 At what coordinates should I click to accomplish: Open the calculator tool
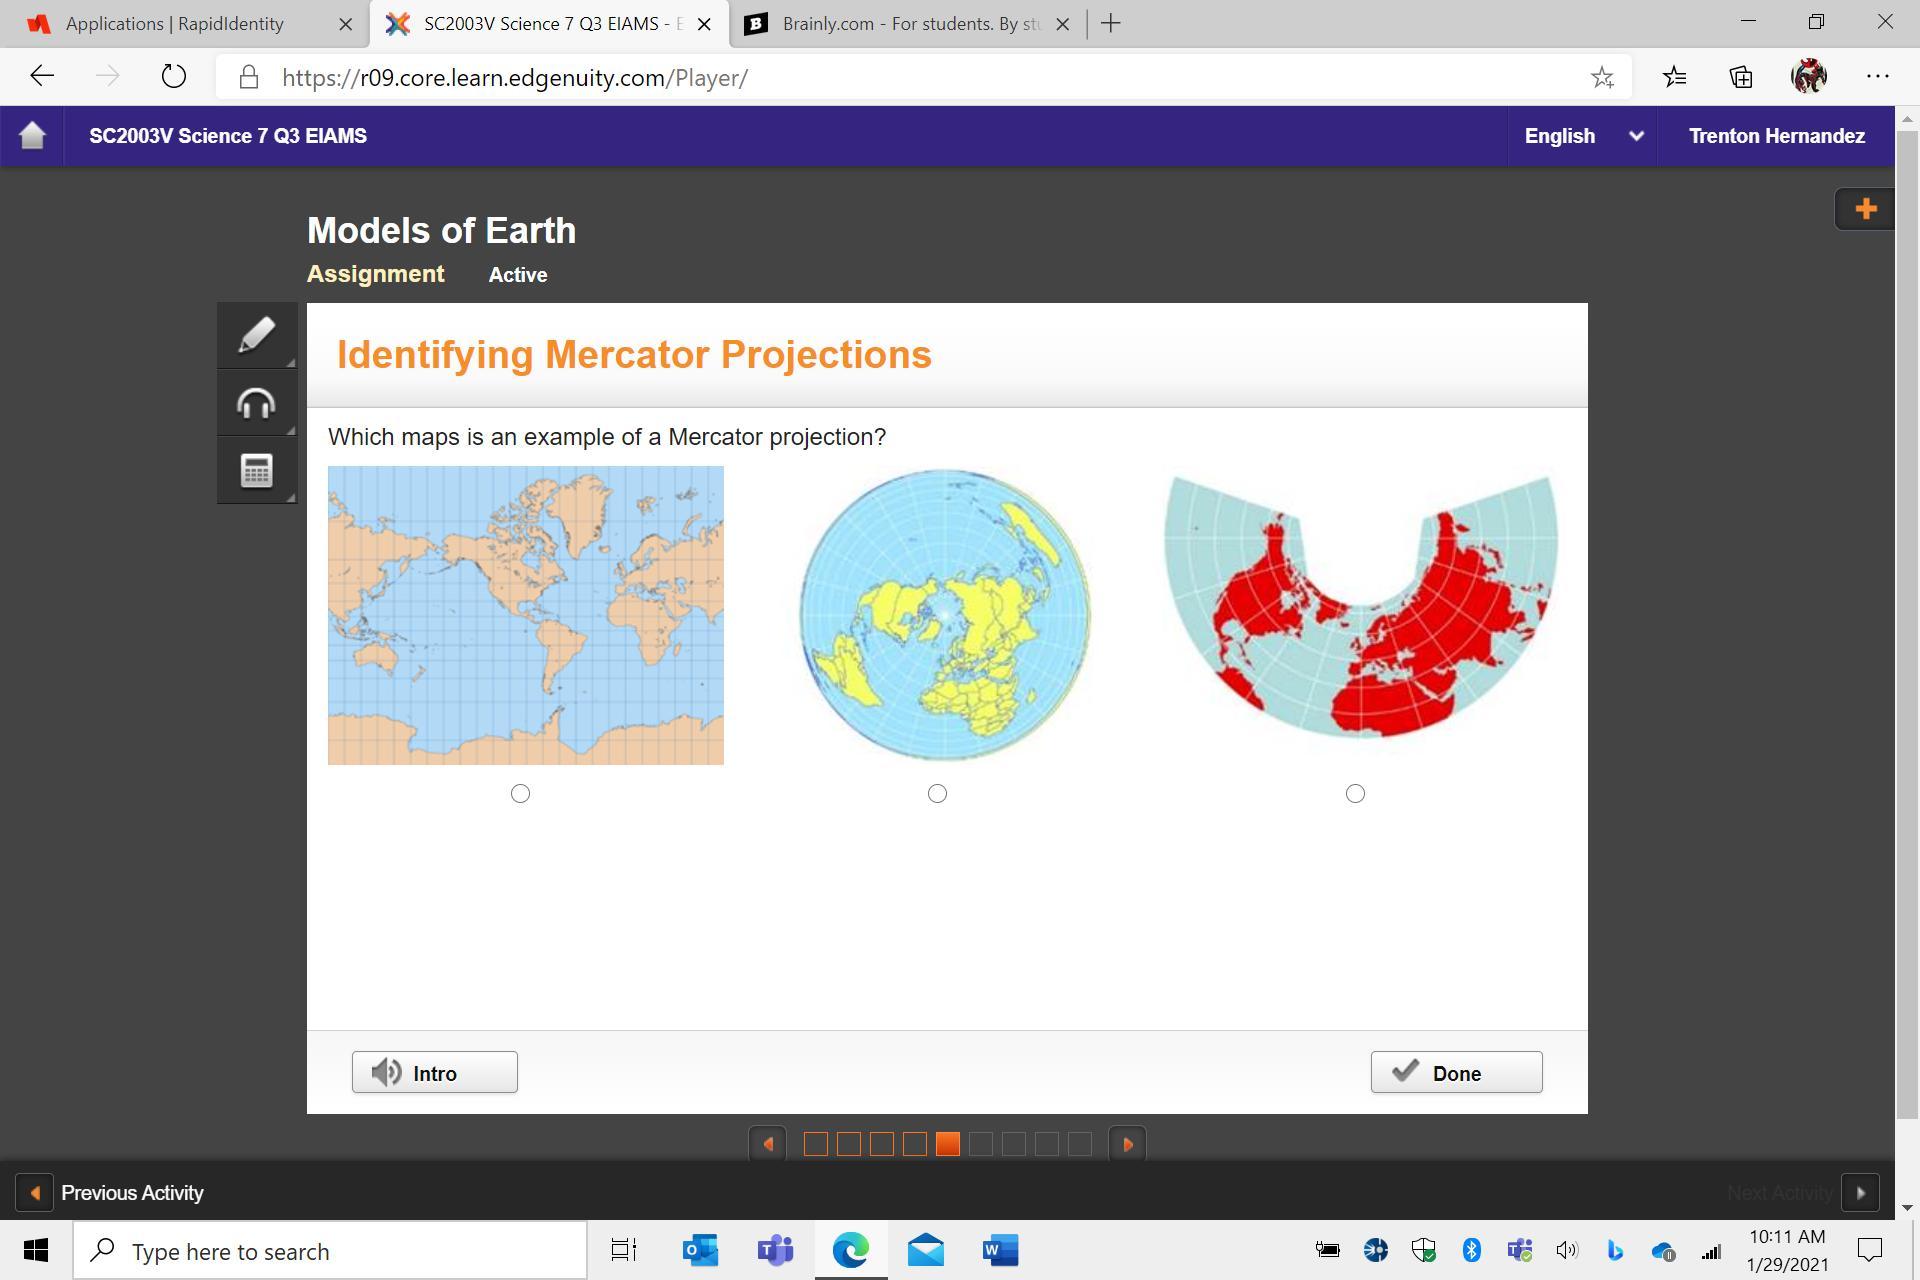(x=256, y=471)
